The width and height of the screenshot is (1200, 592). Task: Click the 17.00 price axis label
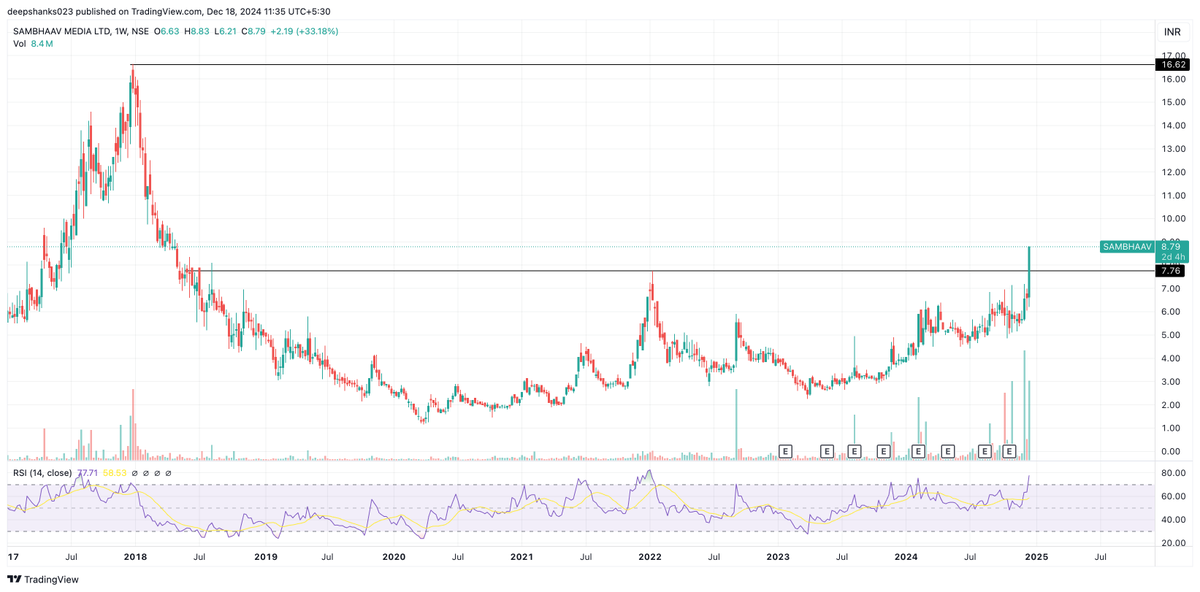click(1173, 56)
